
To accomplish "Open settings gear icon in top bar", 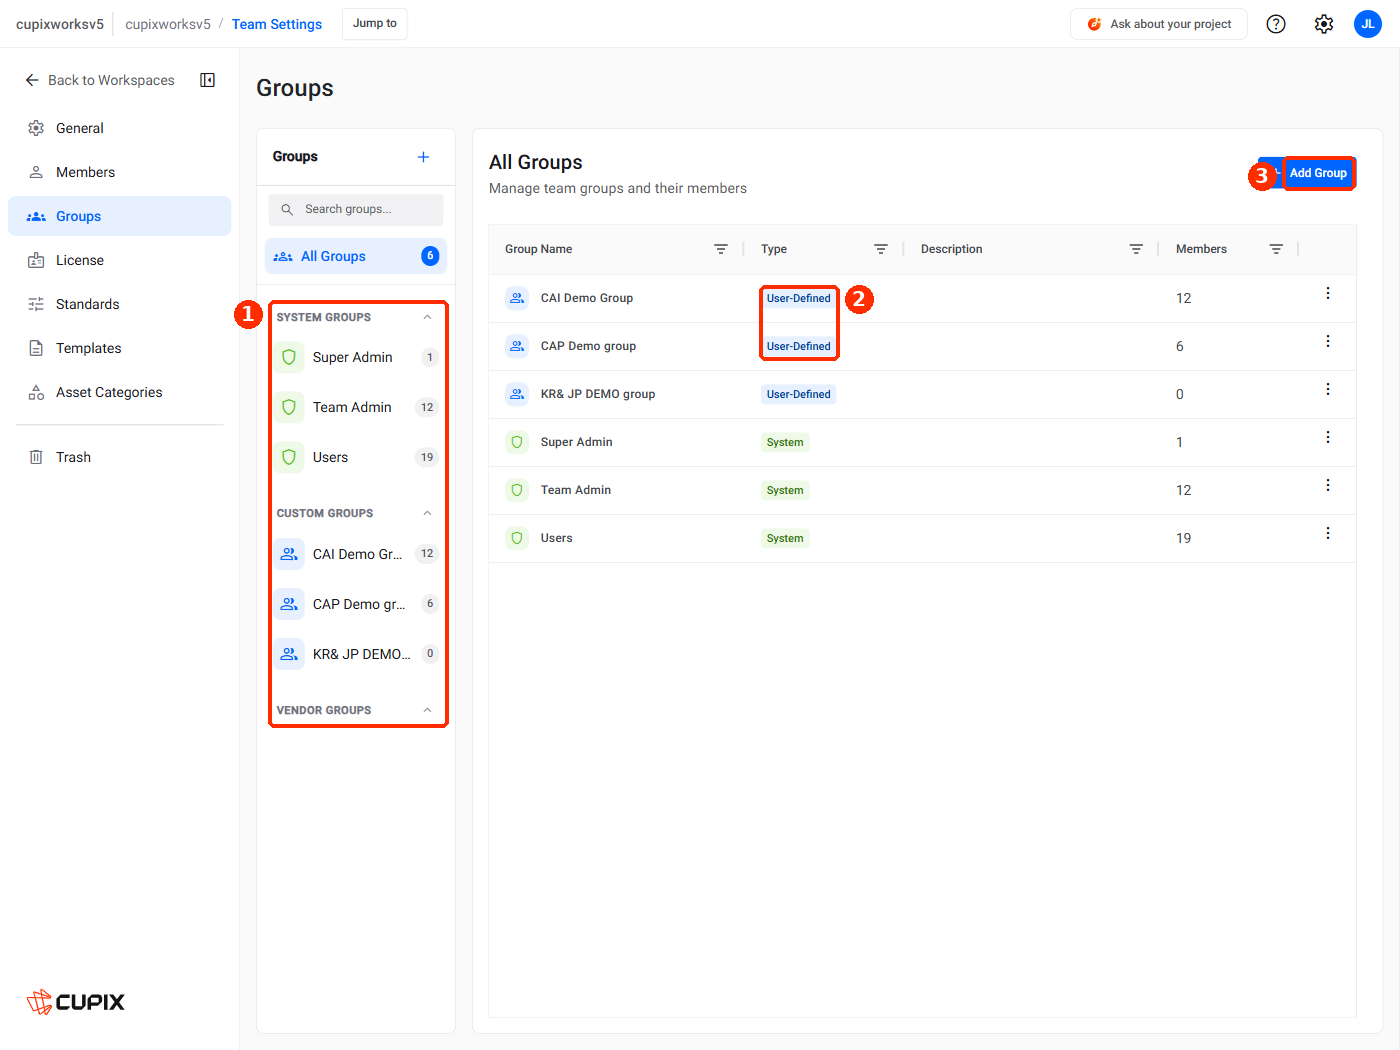I will pyautogui.click(x=1324, y=24).
